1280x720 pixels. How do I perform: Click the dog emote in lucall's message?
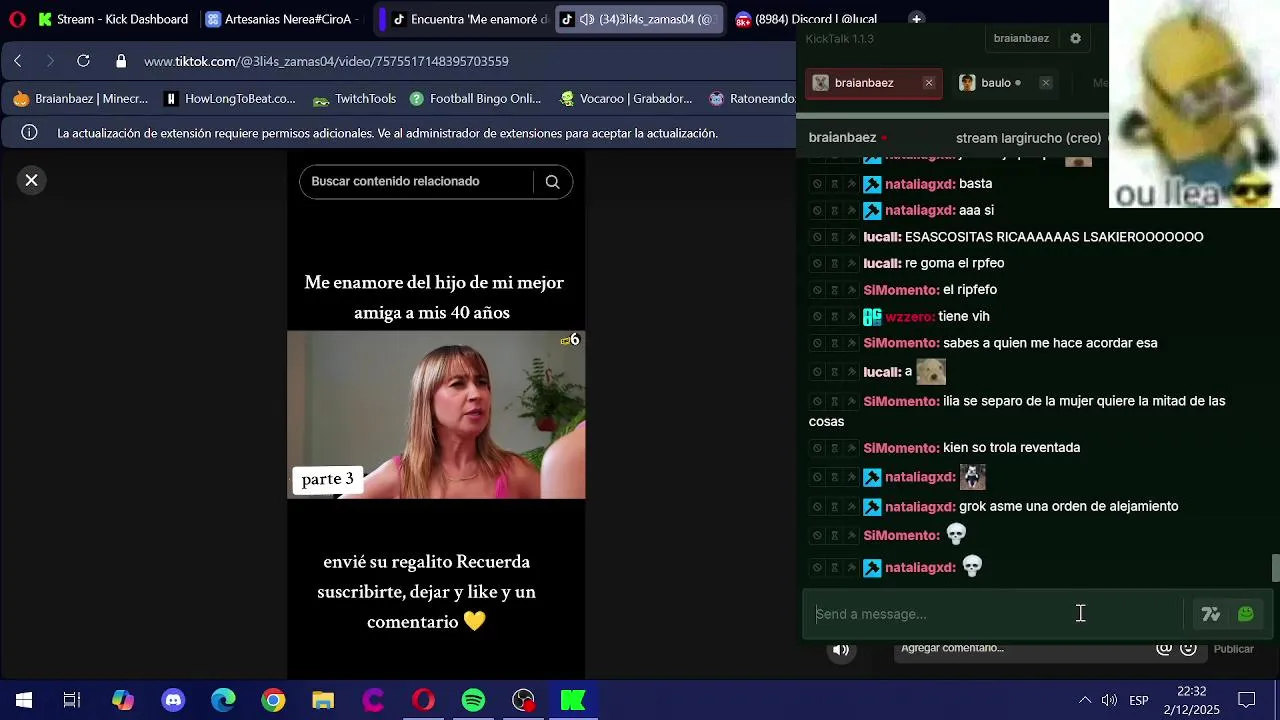[x=931, y=372]
